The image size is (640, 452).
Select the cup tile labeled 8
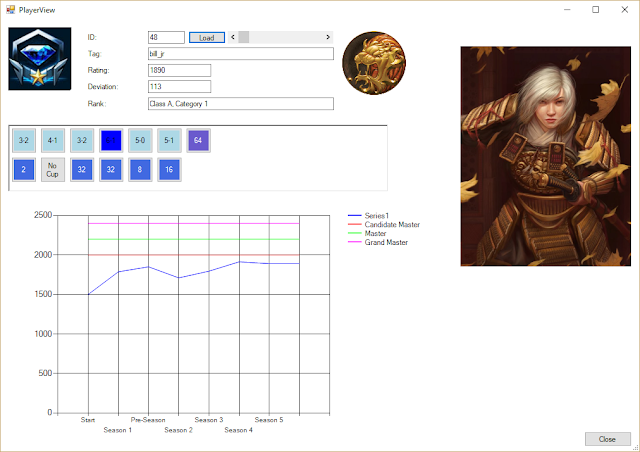[140, 169]
